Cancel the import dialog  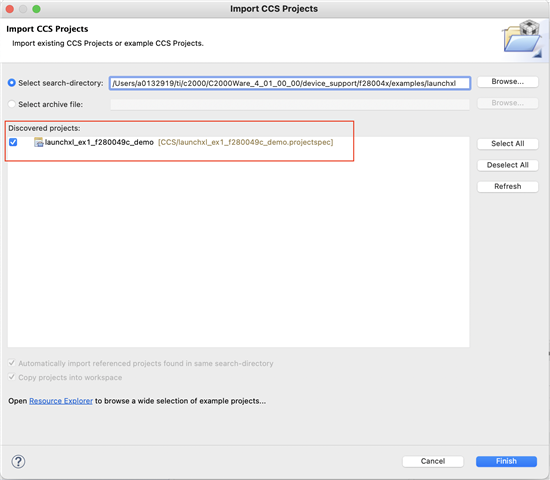433,461
